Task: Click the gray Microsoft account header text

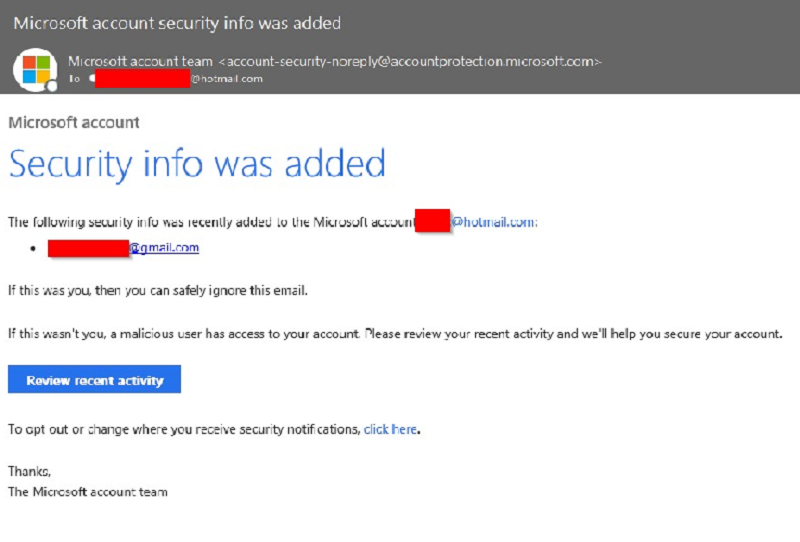Action: coord(74,122)
